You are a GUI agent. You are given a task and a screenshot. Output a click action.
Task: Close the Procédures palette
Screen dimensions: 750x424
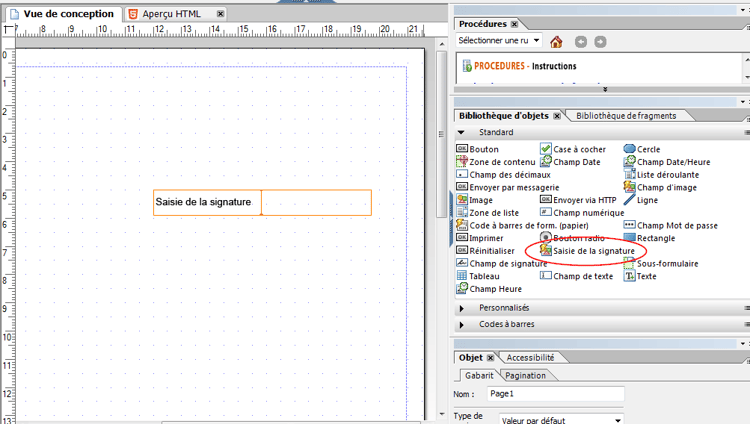[514, 24]
